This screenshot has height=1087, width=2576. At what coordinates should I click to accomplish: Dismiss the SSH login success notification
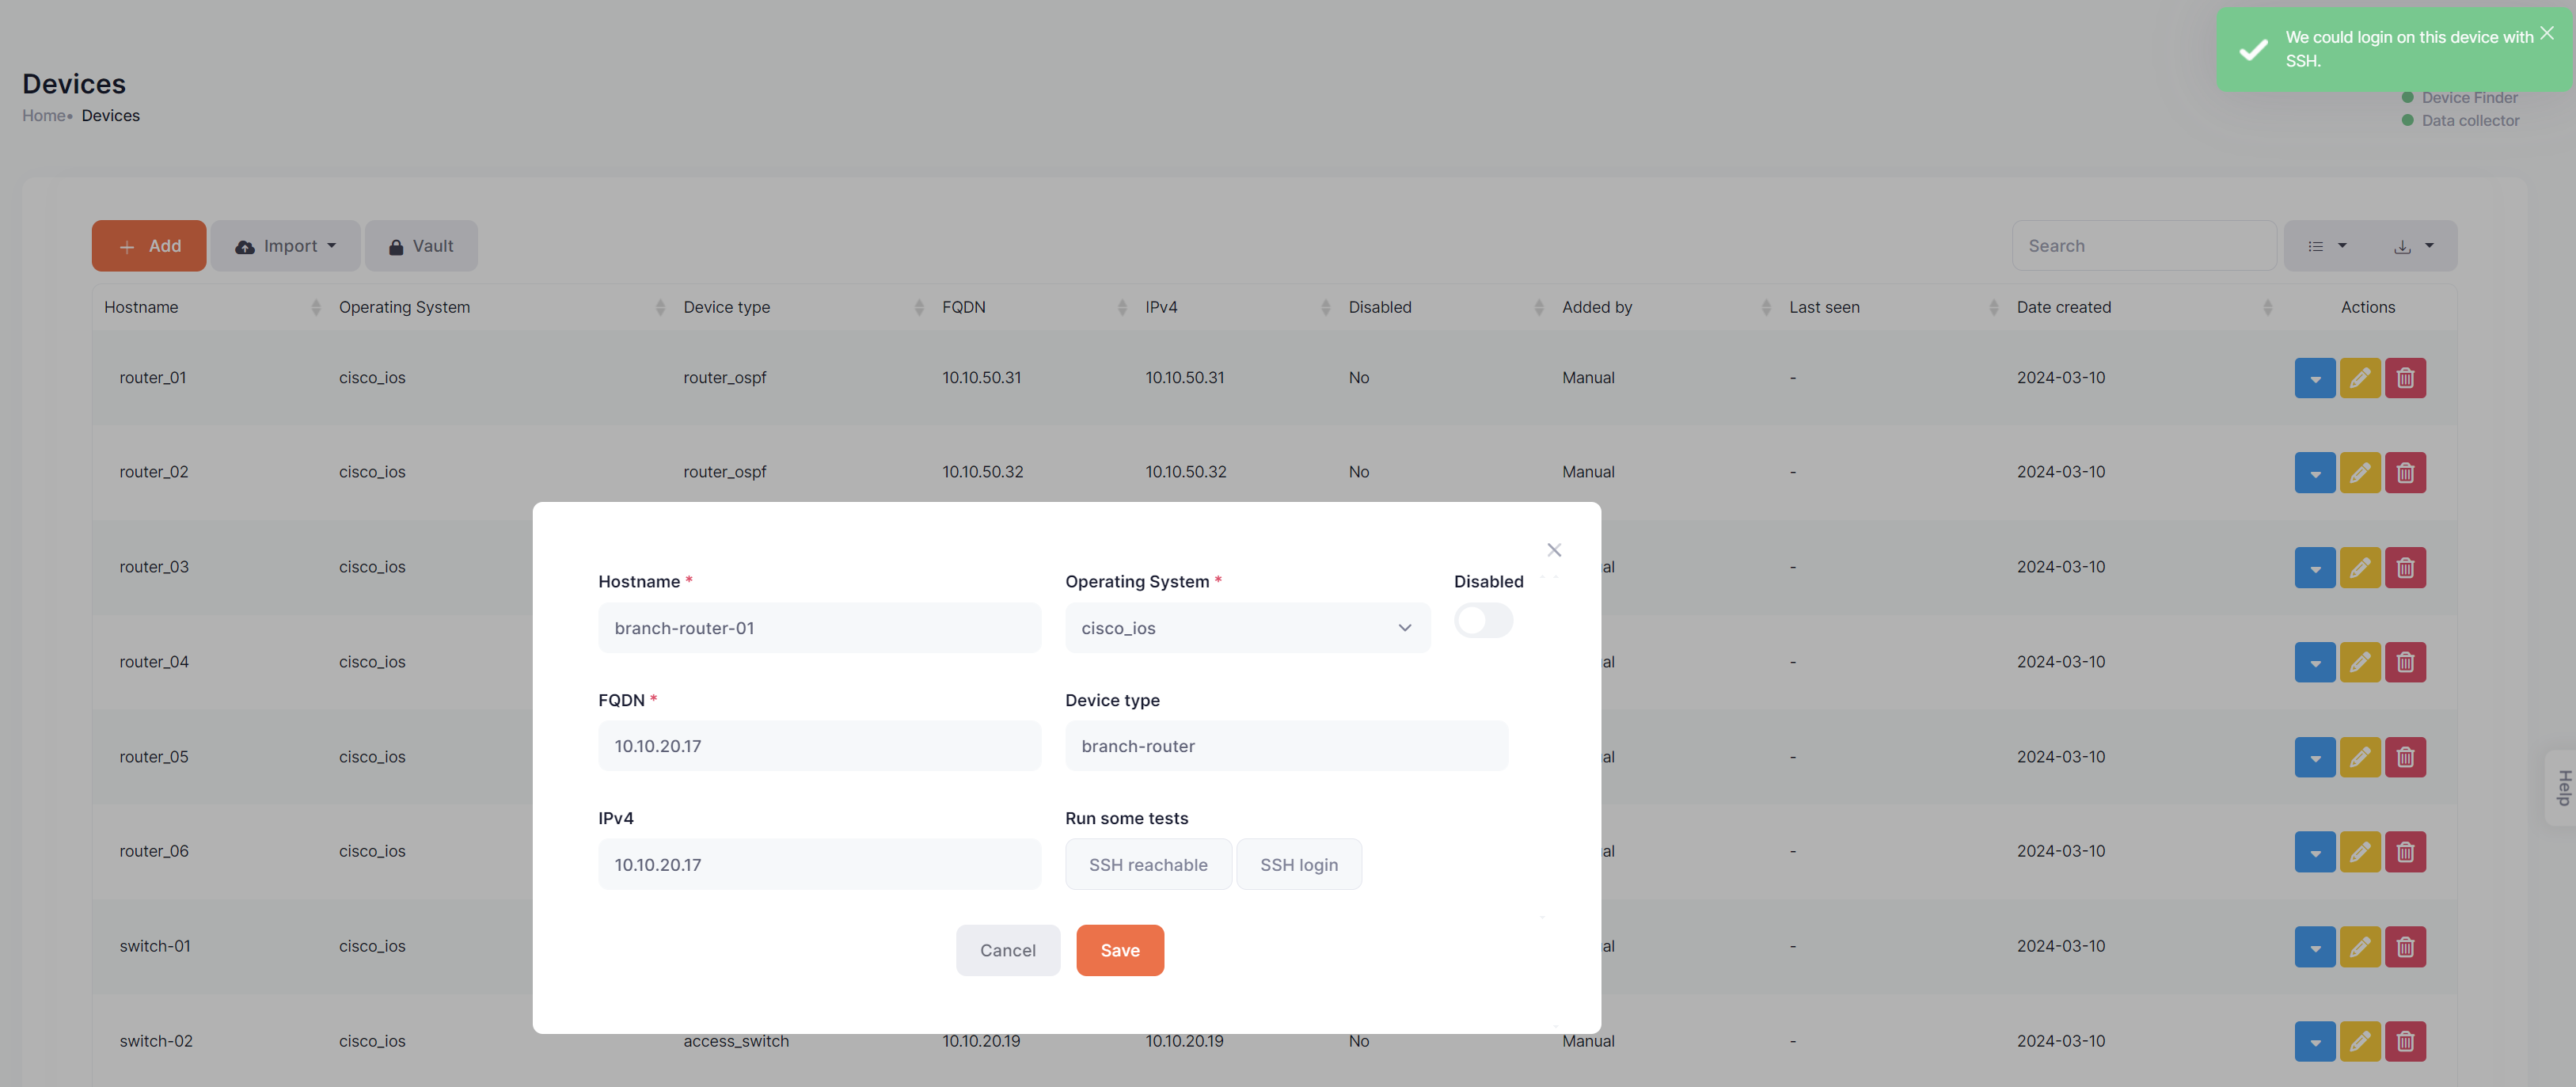coord(2547,33)
